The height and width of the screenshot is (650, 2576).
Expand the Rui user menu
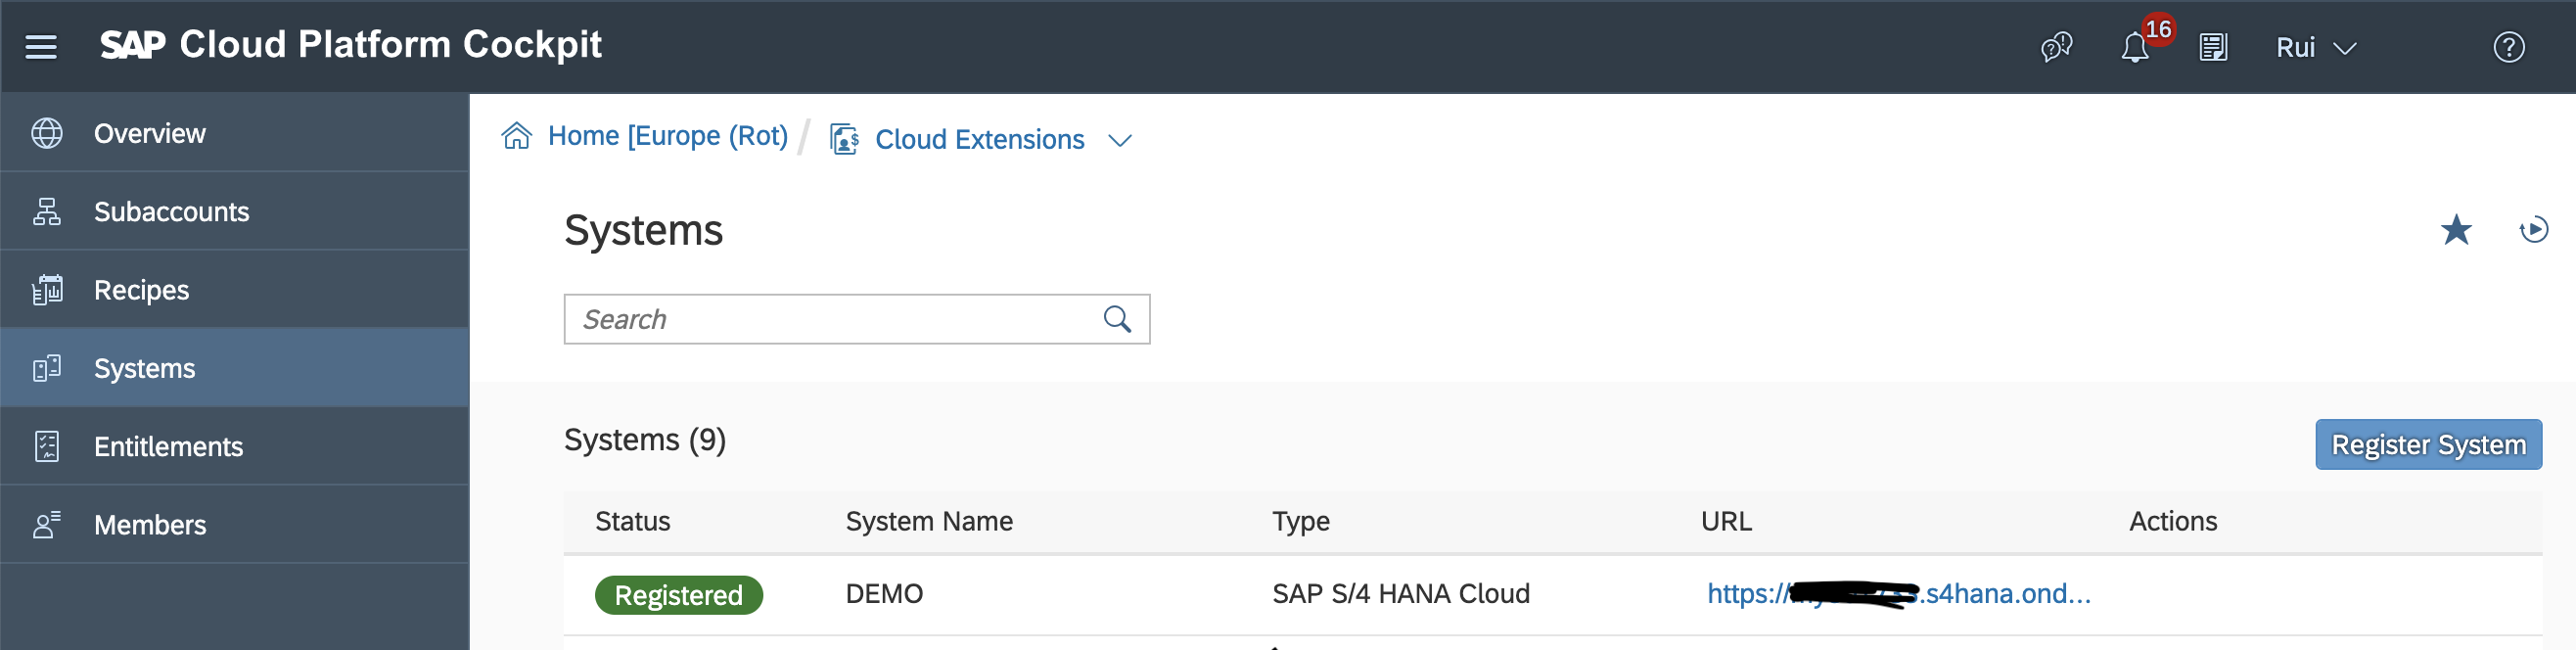click(2315, 47)
